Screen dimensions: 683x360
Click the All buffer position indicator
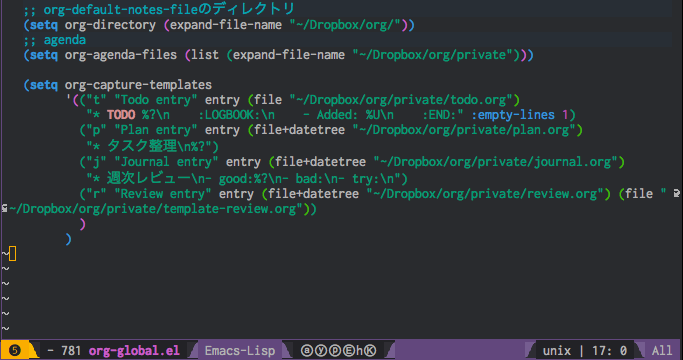[662, 350]
